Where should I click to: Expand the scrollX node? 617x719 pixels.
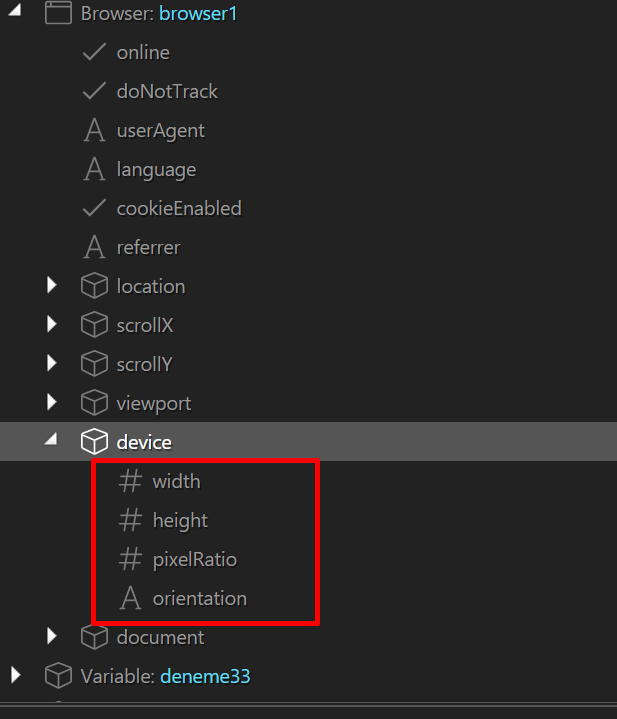[52, 325]
